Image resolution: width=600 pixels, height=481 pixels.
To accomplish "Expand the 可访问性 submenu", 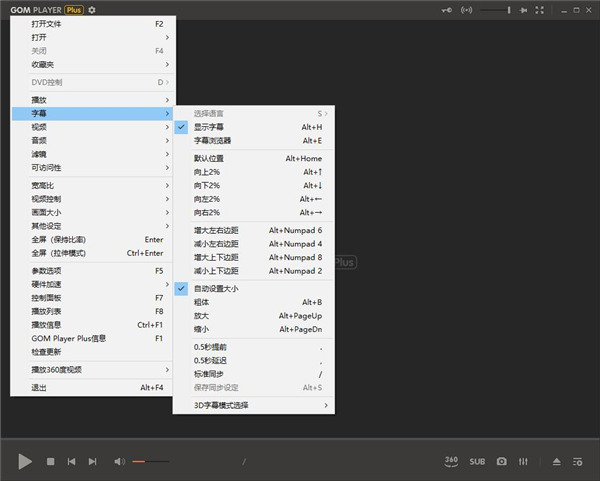I will [93, 168].
